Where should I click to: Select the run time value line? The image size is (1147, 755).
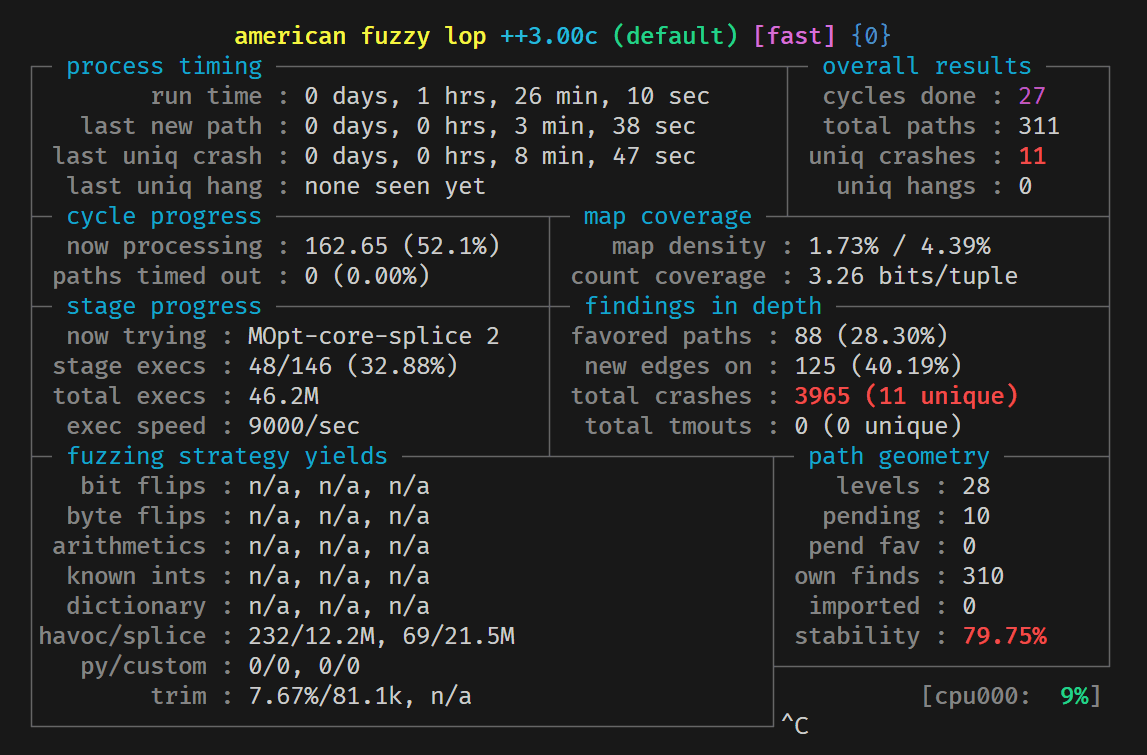point(507,96)
